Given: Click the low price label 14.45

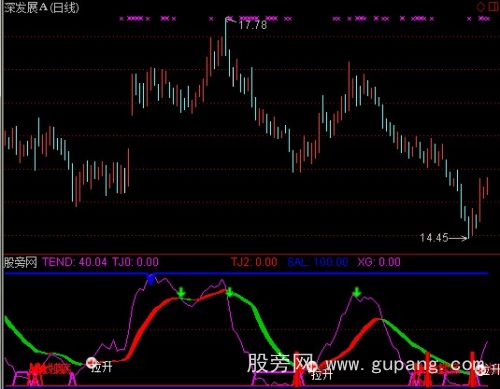Looking at the screenshot, I should click(434, 238).
